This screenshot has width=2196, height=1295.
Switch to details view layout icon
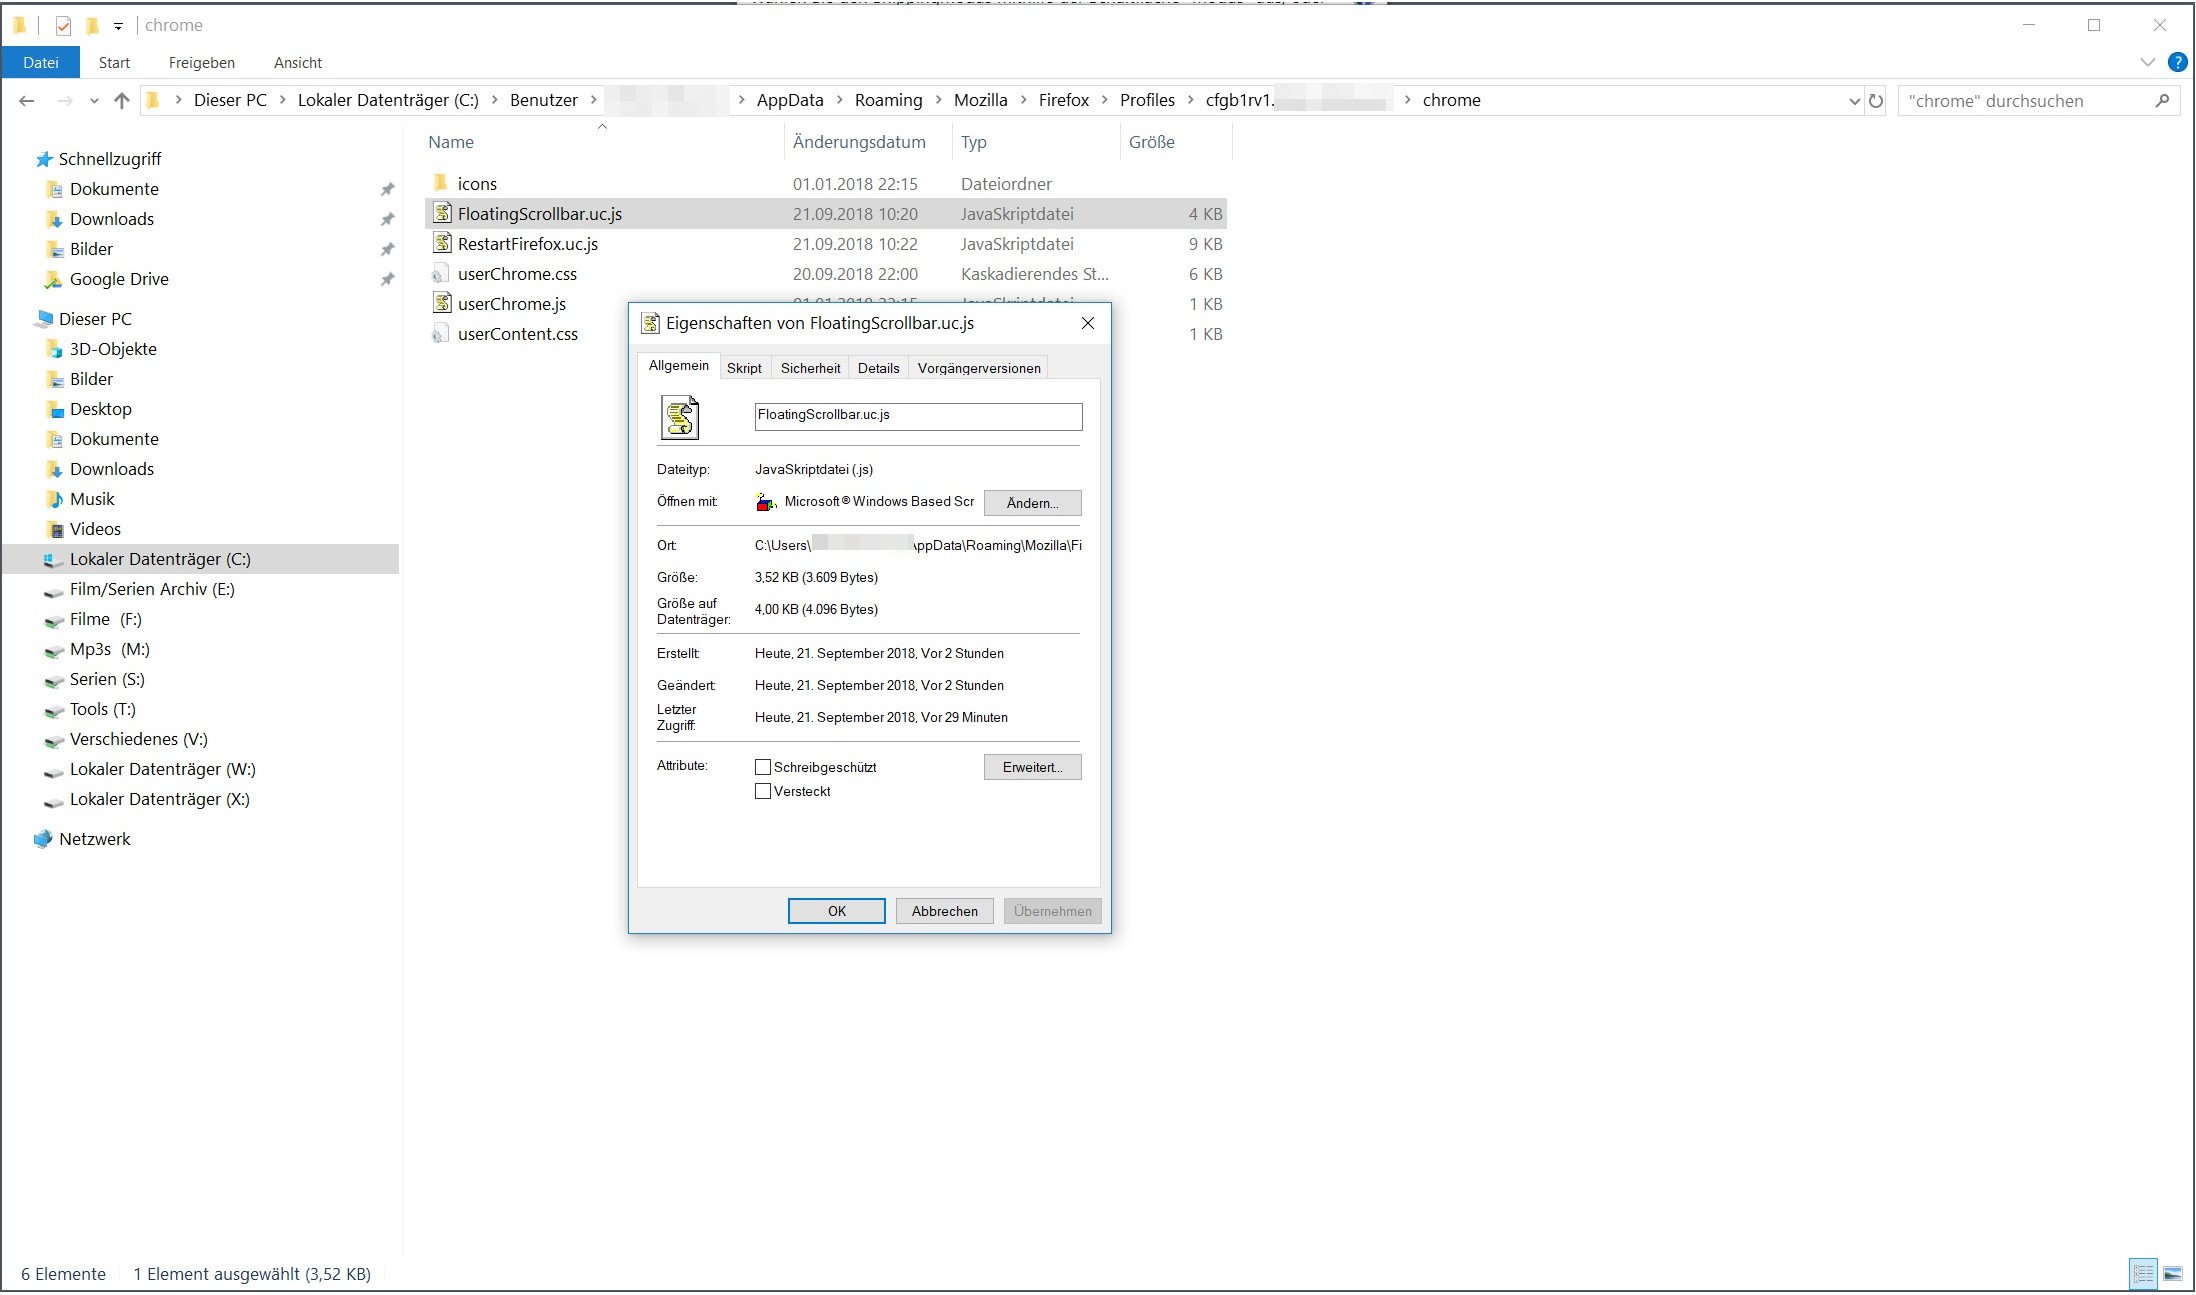click(x=2143, y=1274)
